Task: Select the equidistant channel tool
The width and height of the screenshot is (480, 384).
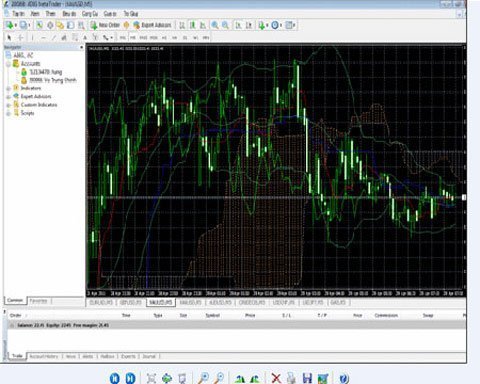Action: [x=64, y=38]
